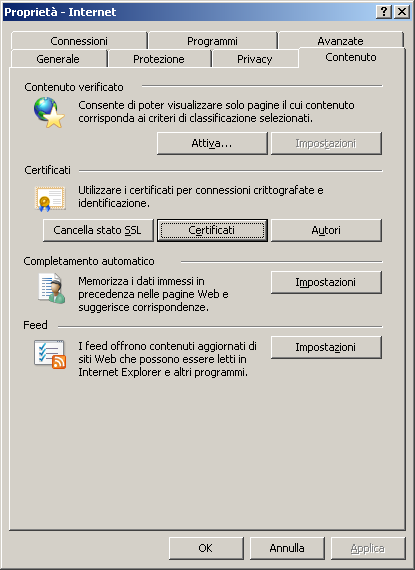
Task: Click the Autori button
Action: click(x=326, y=230)
